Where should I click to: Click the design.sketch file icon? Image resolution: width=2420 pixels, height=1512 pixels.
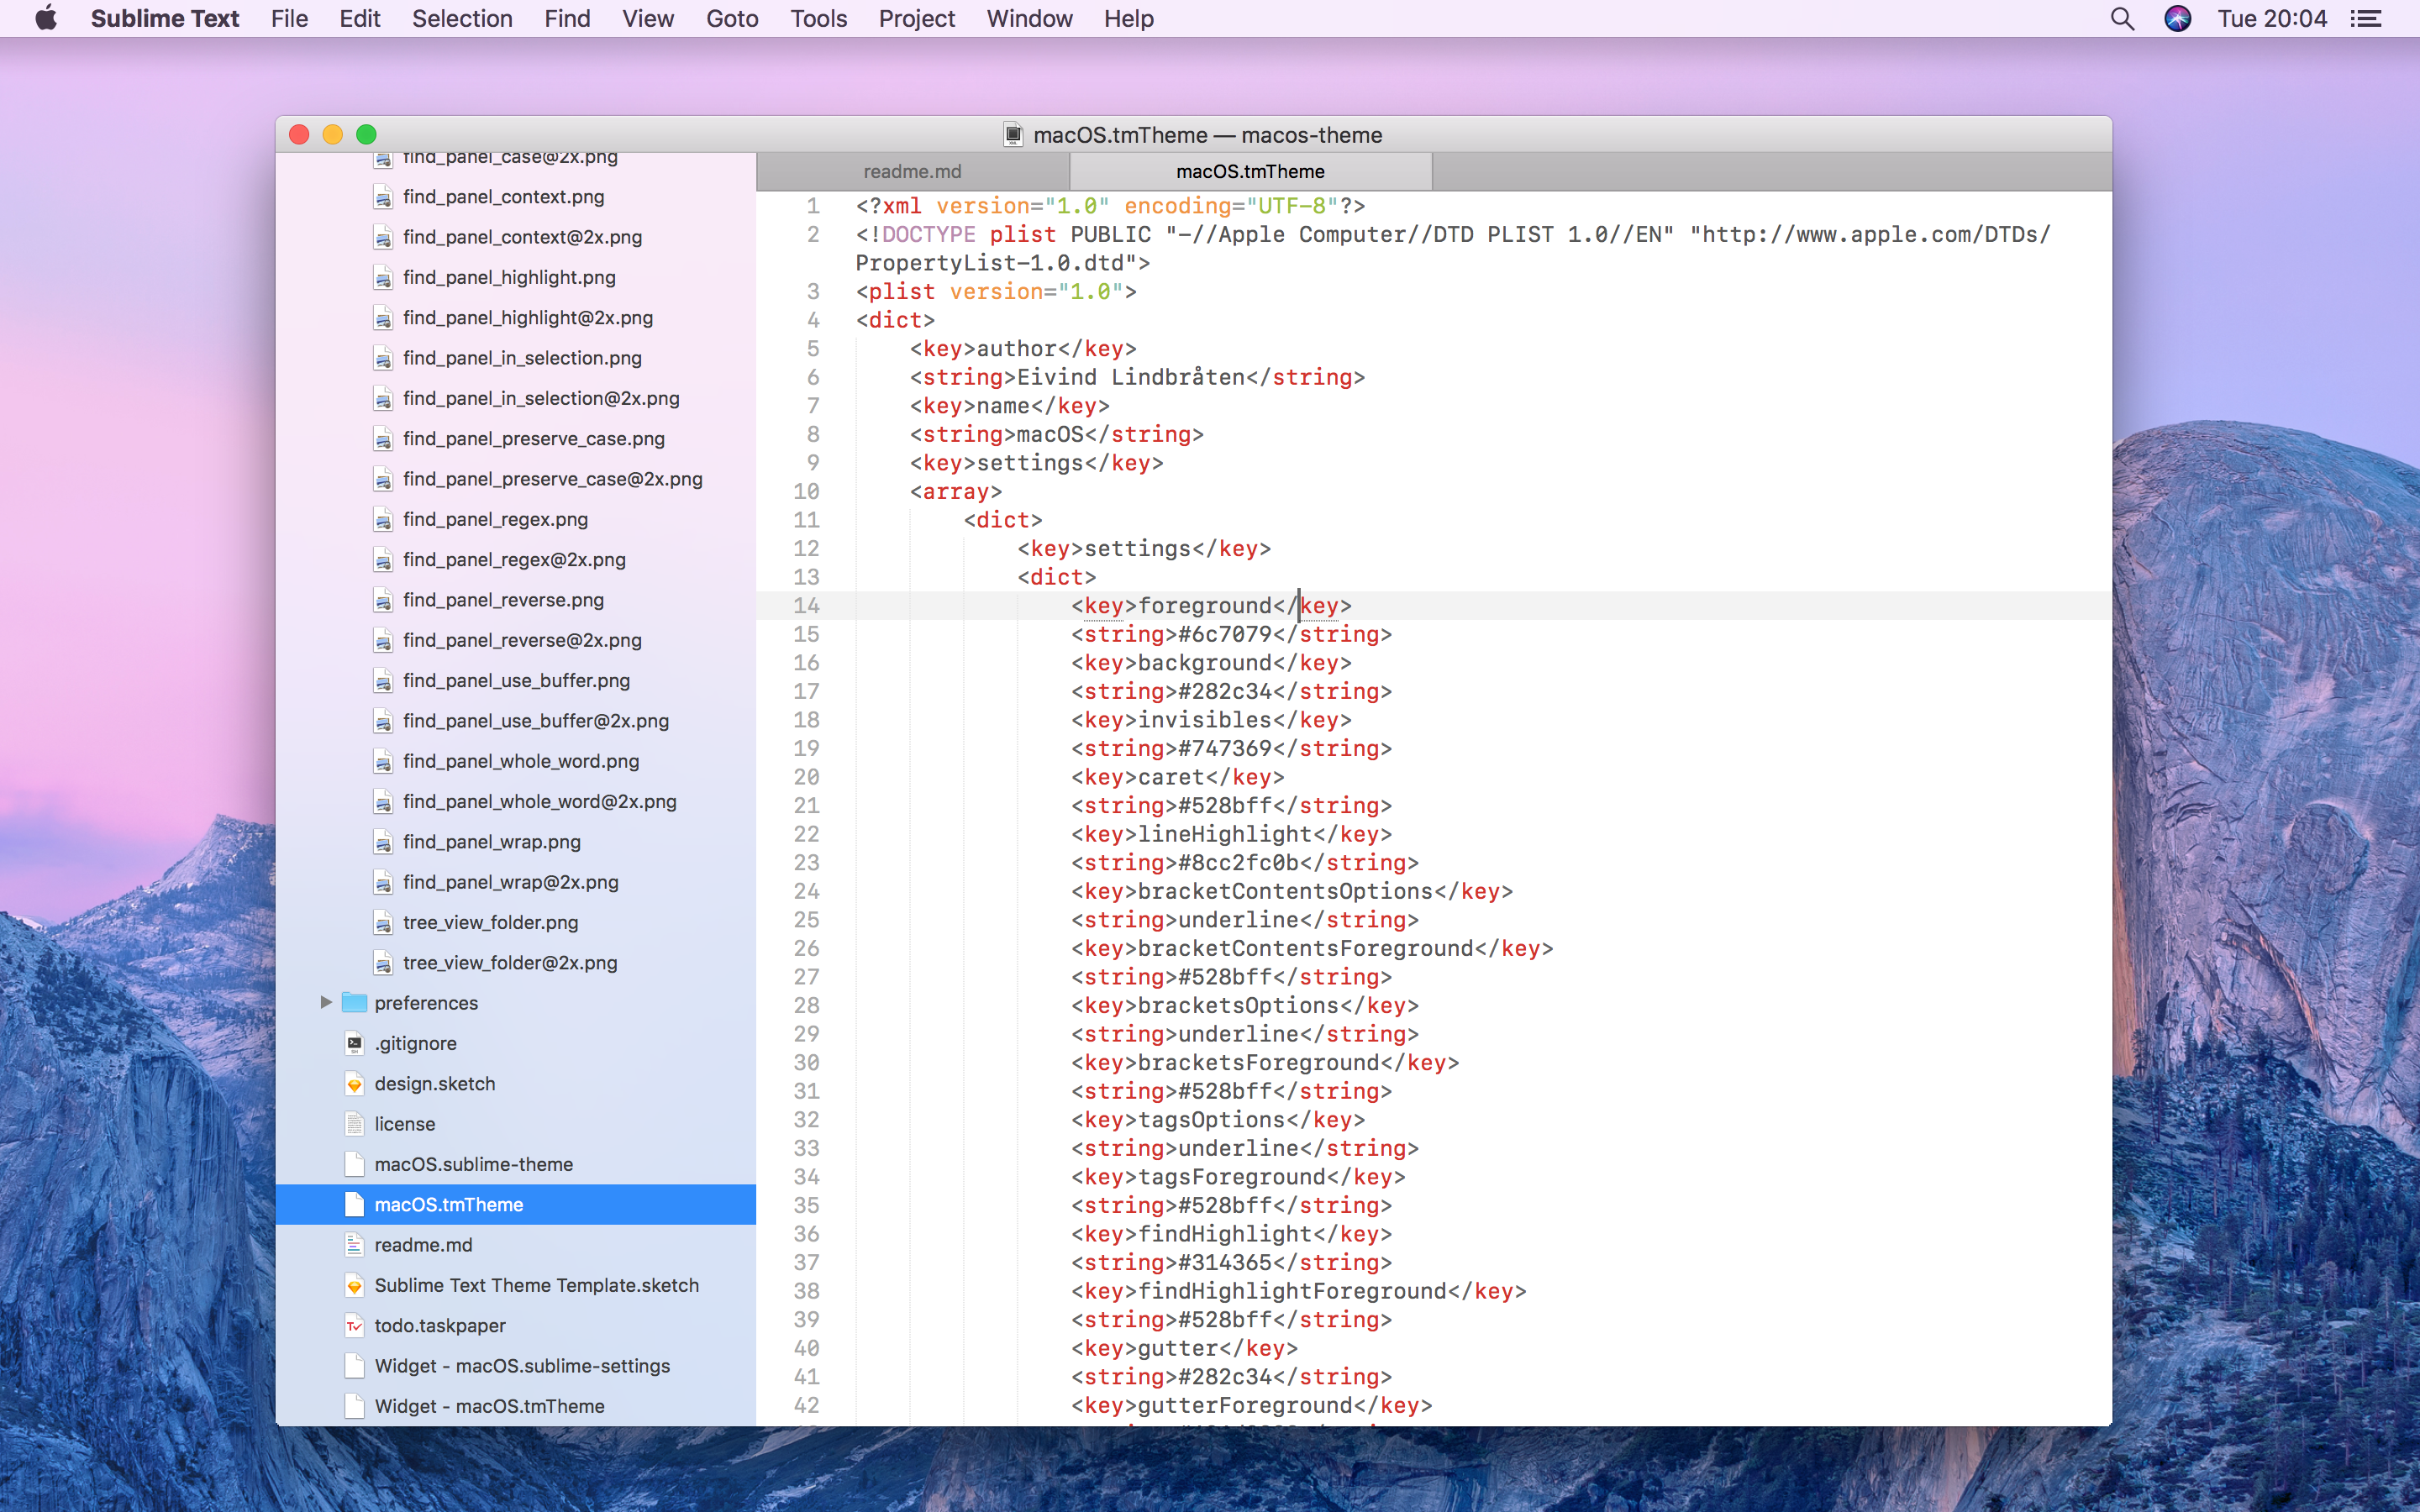tap(354, 1084)
